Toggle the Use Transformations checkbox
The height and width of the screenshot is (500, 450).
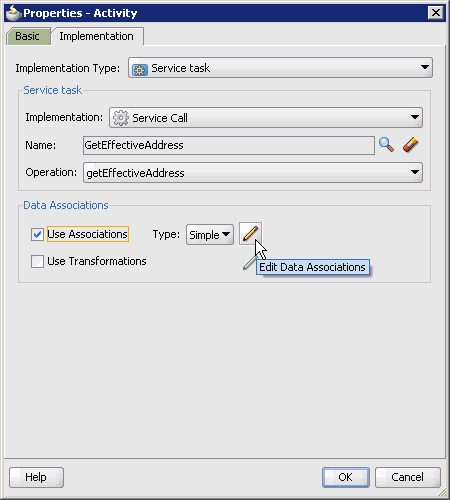coord(37,261)
